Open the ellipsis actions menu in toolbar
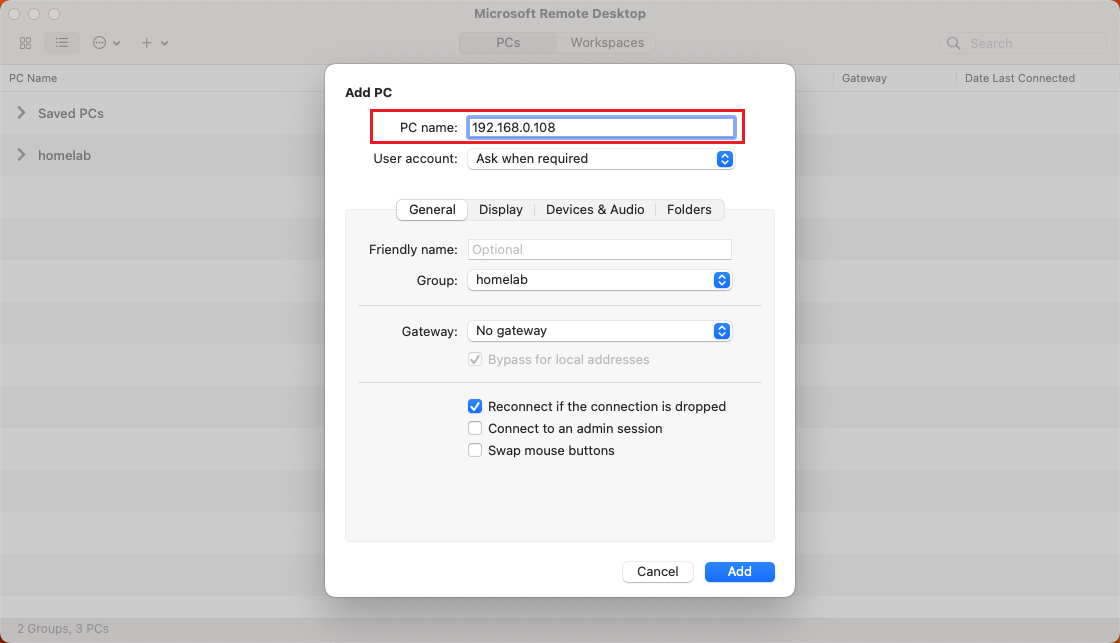Image resolution: width=1120 pixels, height=643 pixels. pyautogui.click(x=106, y=43)
